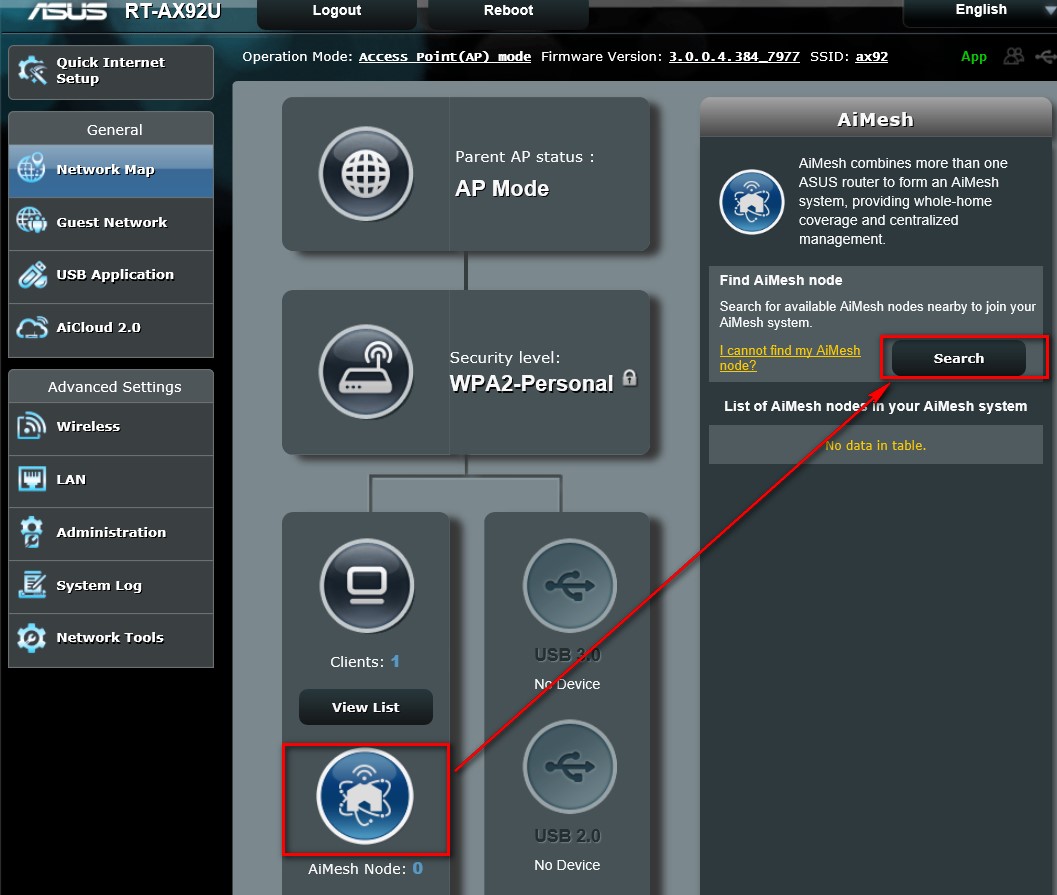Viewport: 1057px width, 895px height.
Task: Click the Advanced Settings section header
Action: (111, 386)
